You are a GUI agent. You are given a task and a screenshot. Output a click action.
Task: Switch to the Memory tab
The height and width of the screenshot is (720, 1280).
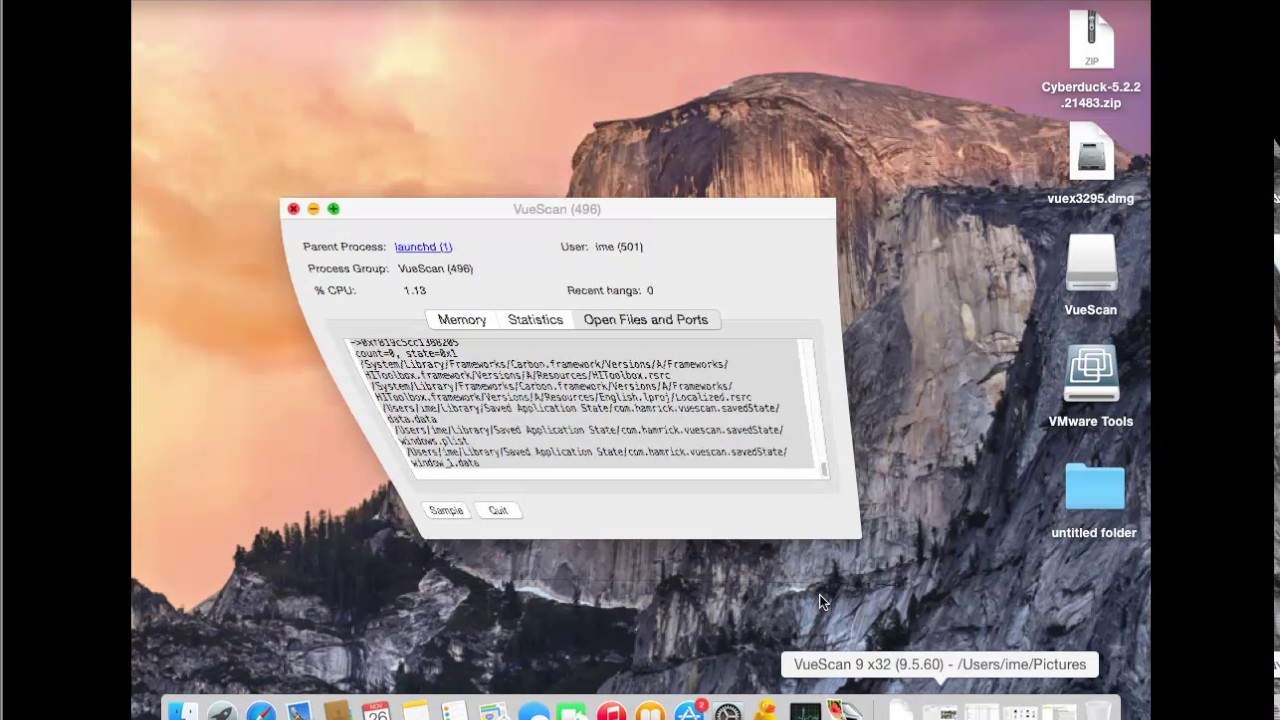[x=462, y=319]
